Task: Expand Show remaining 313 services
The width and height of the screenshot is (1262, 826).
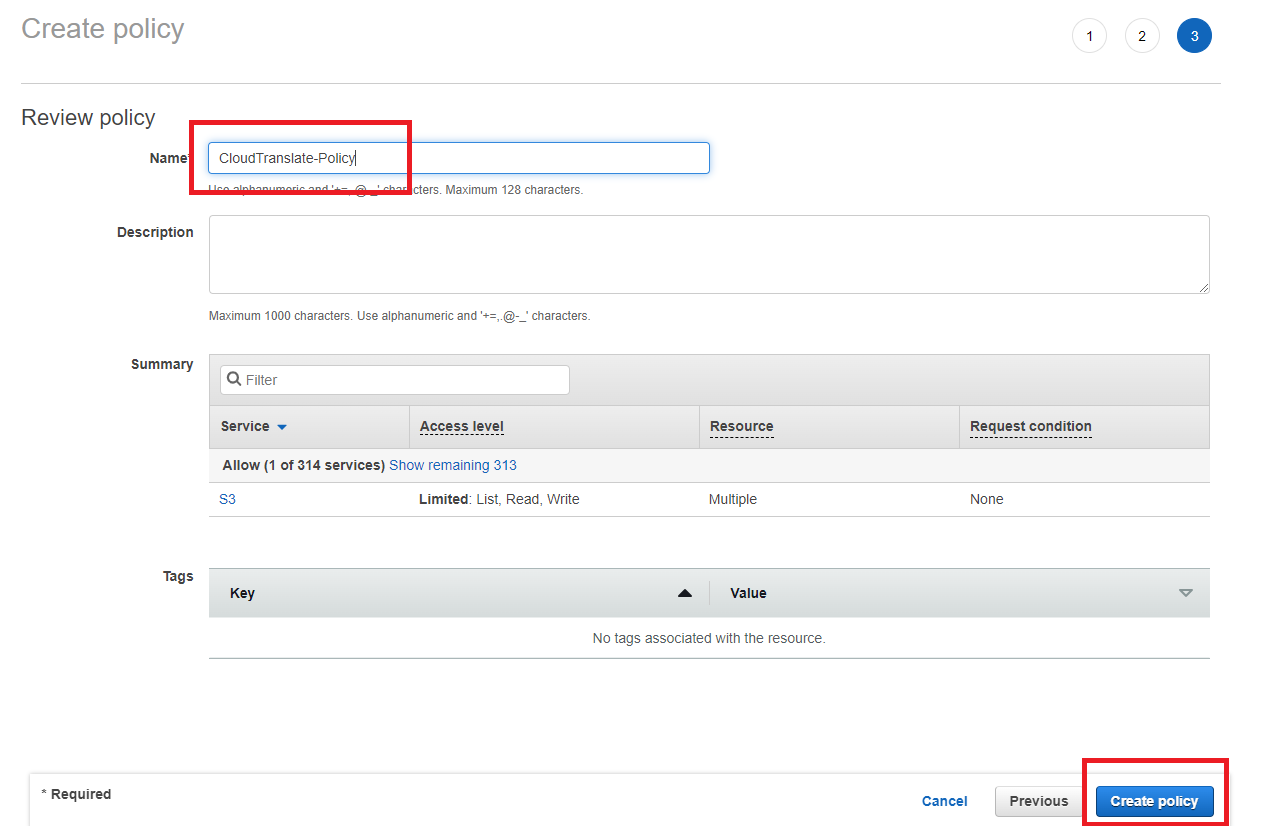Action: [452, 465]
